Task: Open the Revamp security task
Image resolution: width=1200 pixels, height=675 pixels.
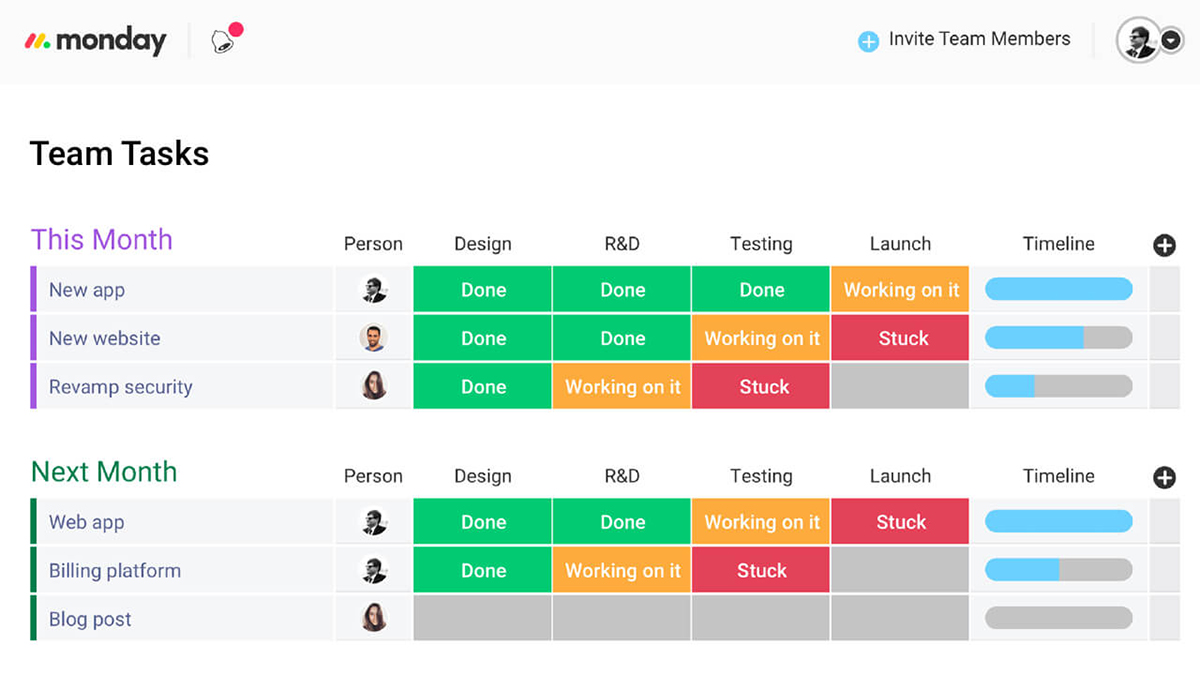Action: click(120, 387)
